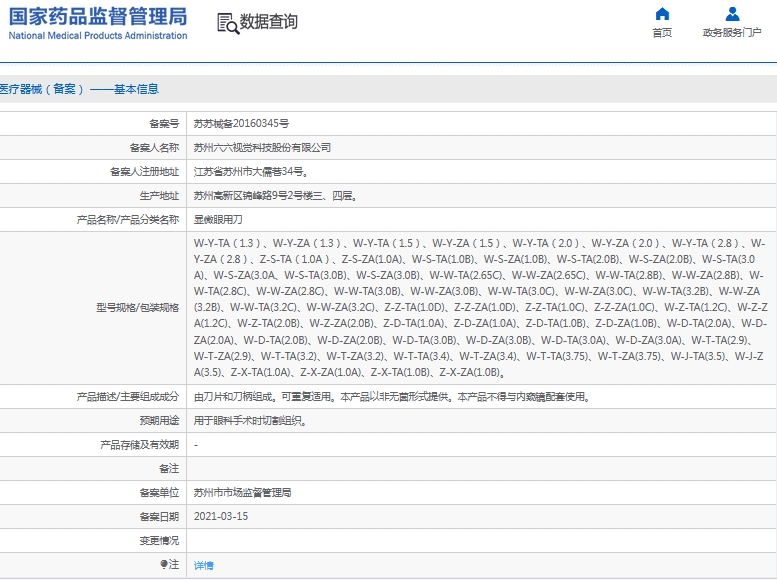Image resolution: width=777 pixels, height=584 pixels.
Task: Click the 医疗器械（备案）——基本信息 header
Action: pos(79,89)
